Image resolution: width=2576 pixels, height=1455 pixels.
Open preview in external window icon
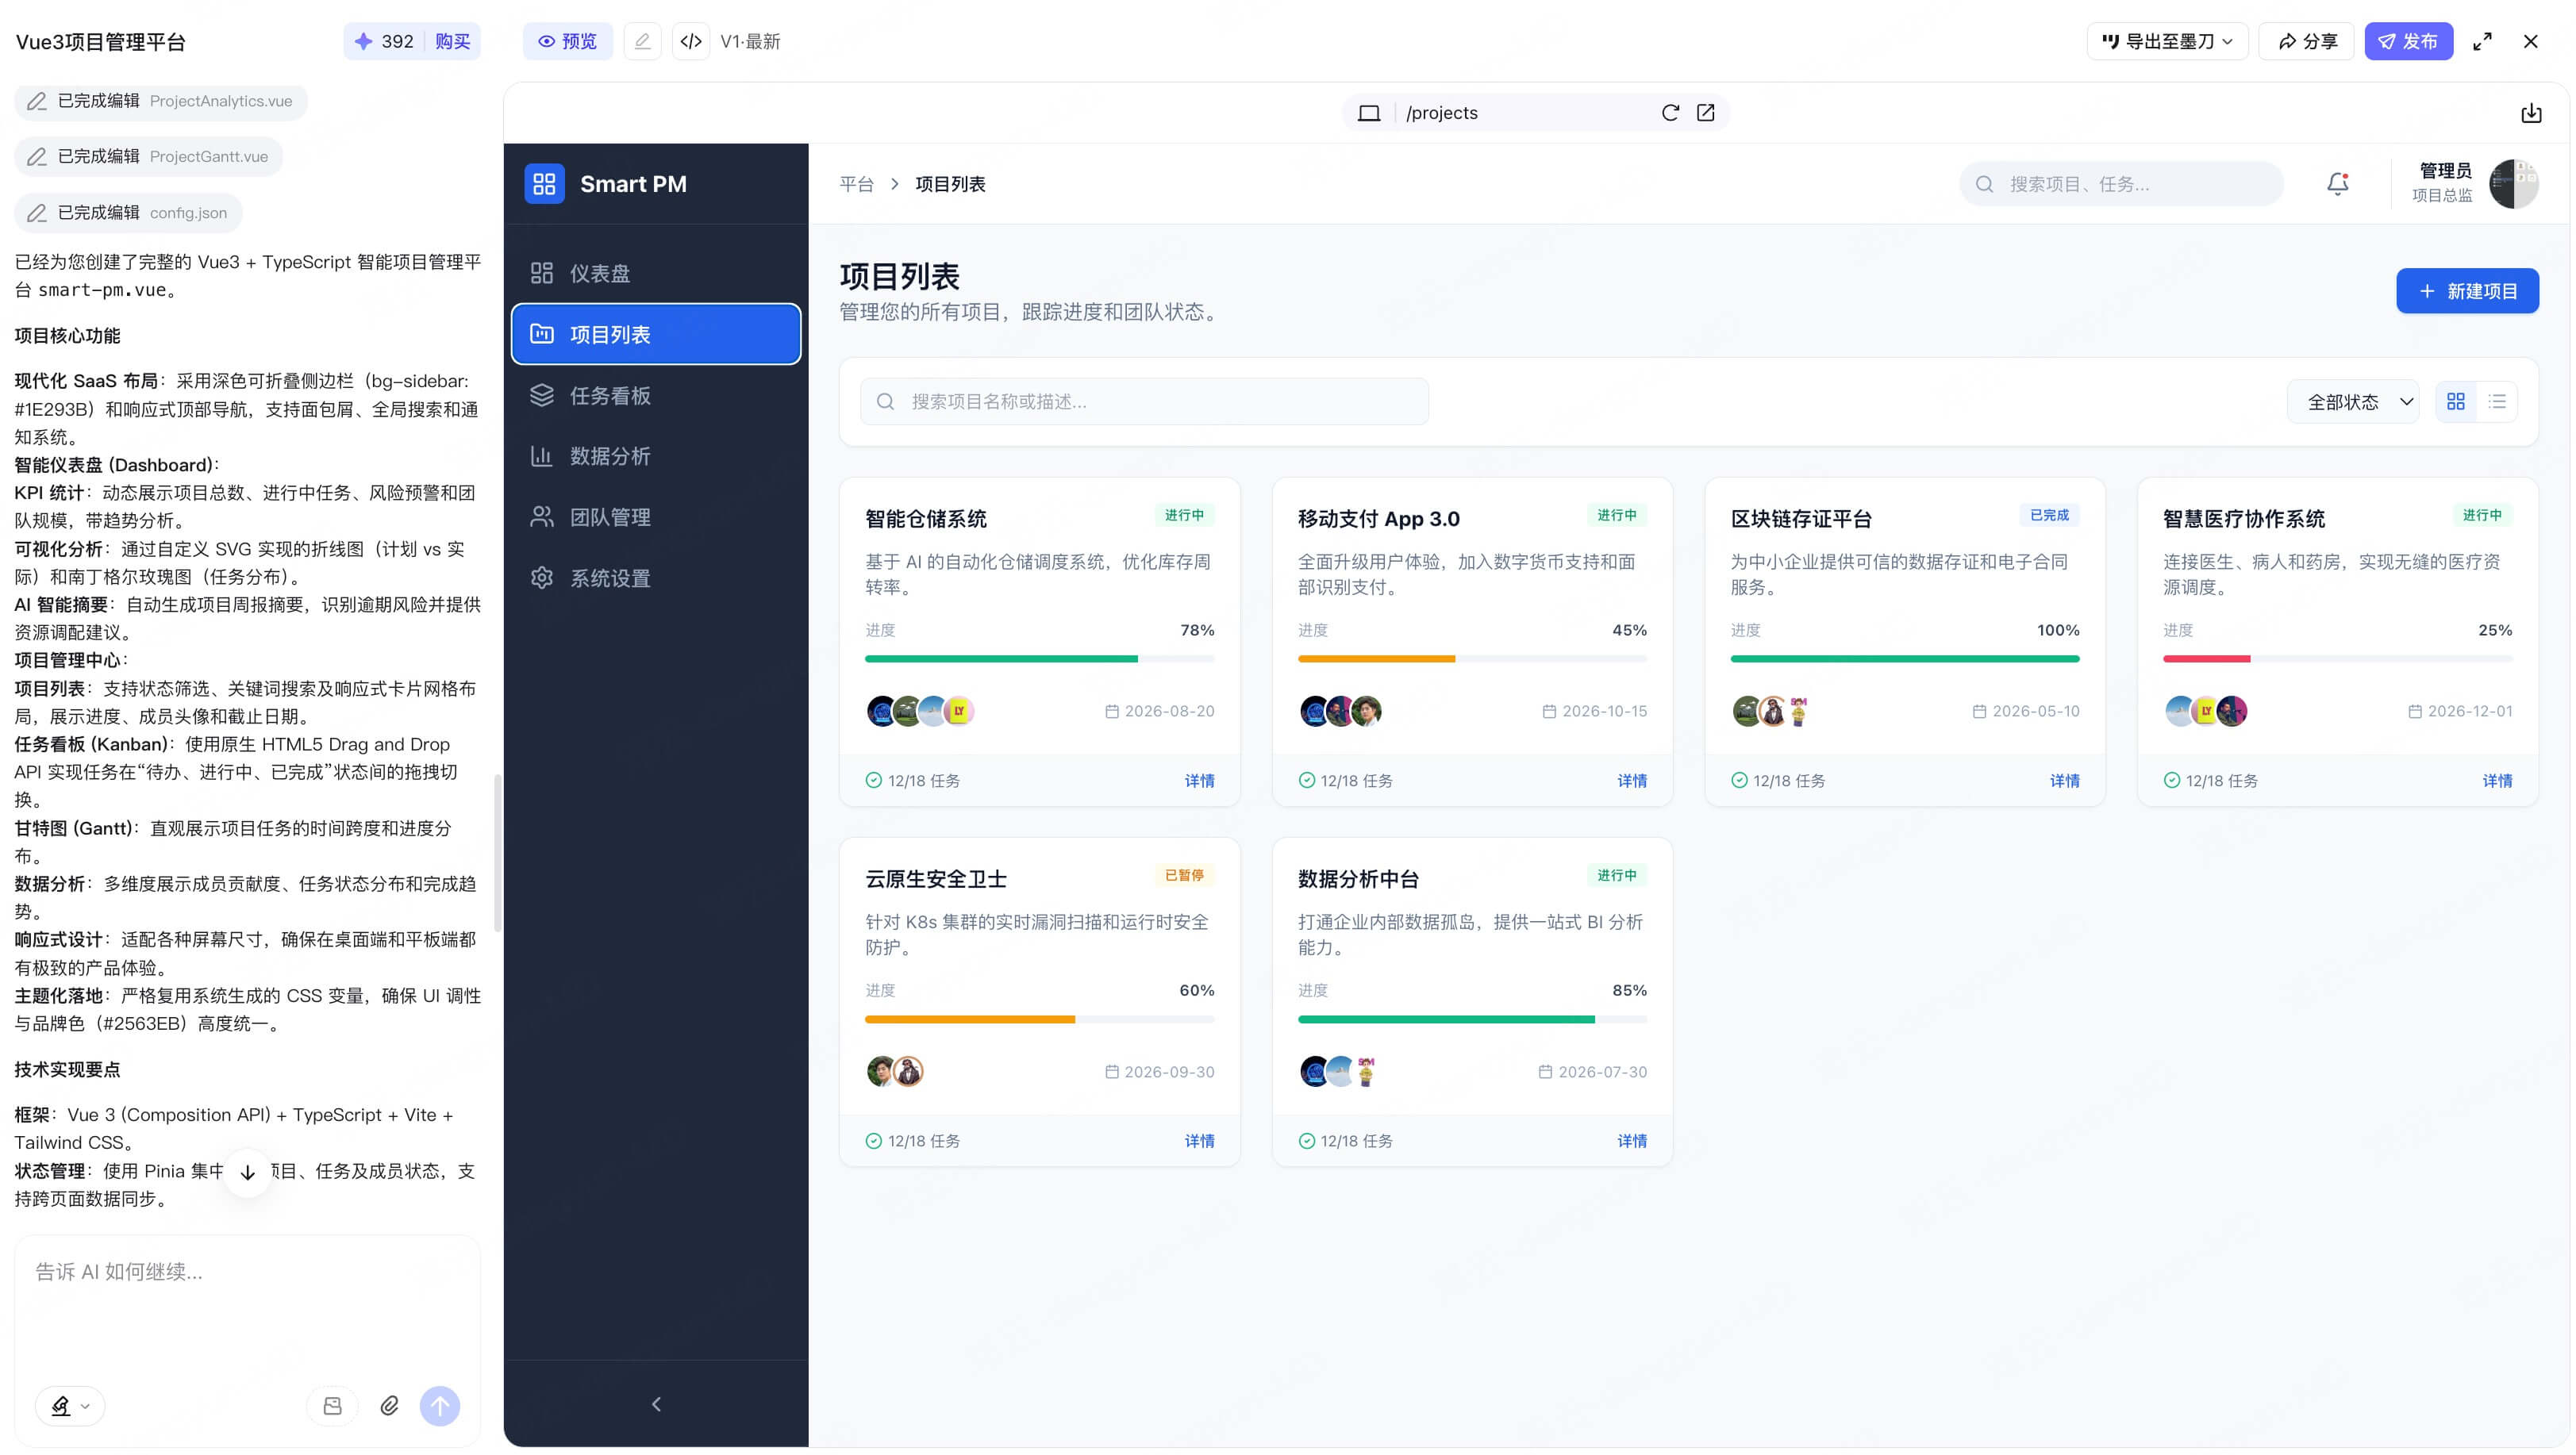[x=1705, y=113]
